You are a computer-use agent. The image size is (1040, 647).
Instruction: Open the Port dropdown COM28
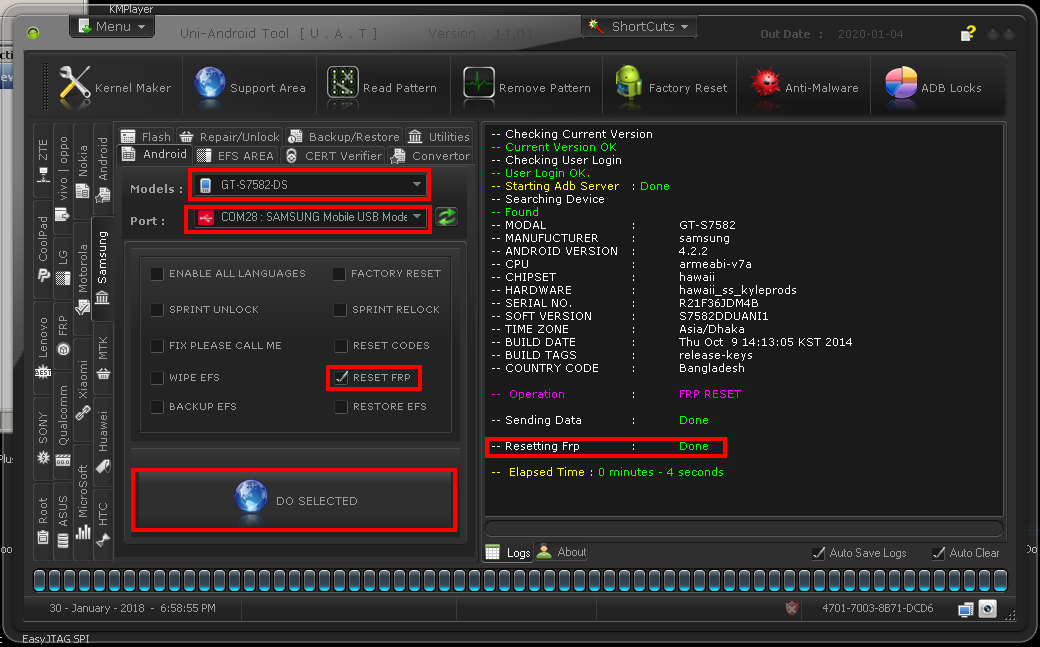pyautogui.click(x=310, y=217)
